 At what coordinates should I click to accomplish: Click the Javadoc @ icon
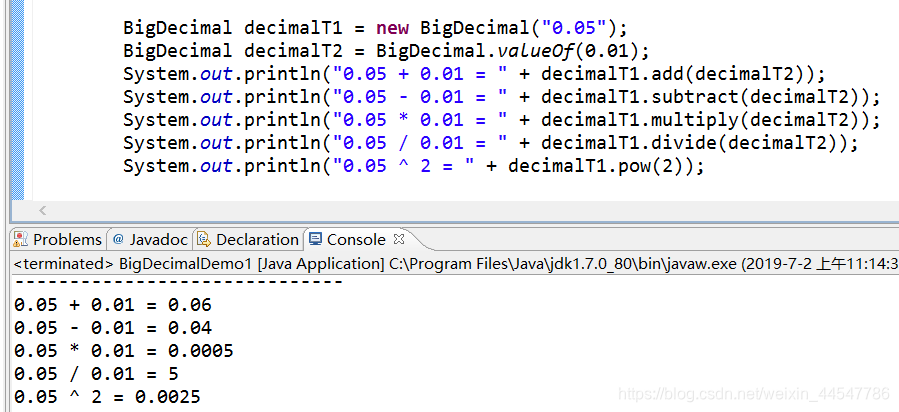tap(119, 240)
